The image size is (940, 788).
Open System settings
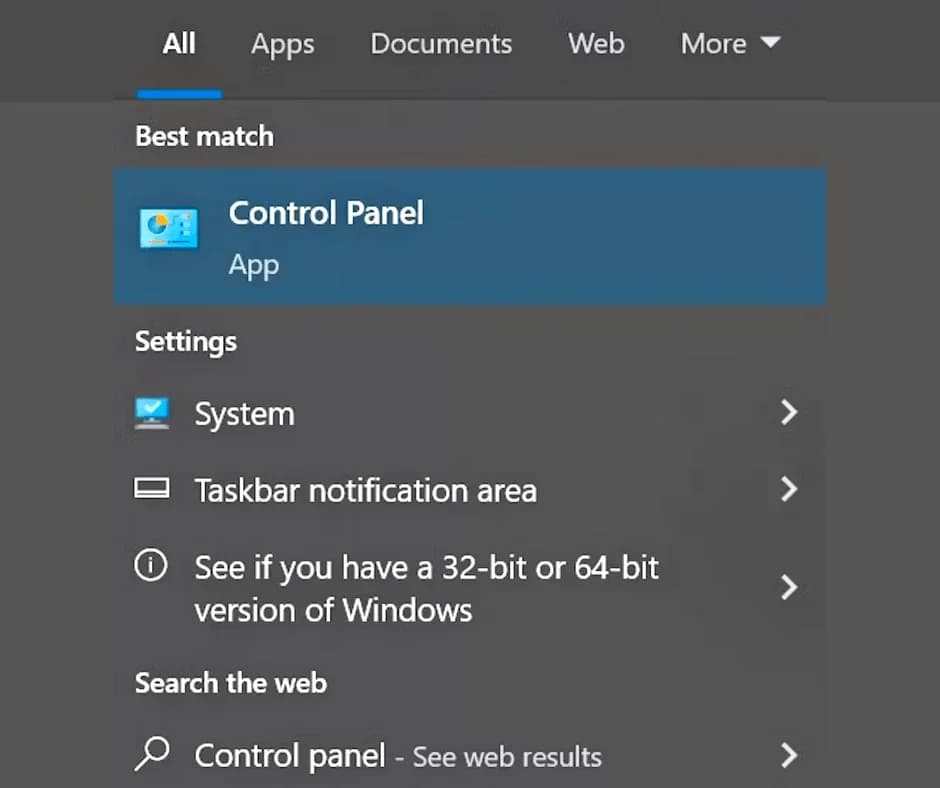[244, 413]
